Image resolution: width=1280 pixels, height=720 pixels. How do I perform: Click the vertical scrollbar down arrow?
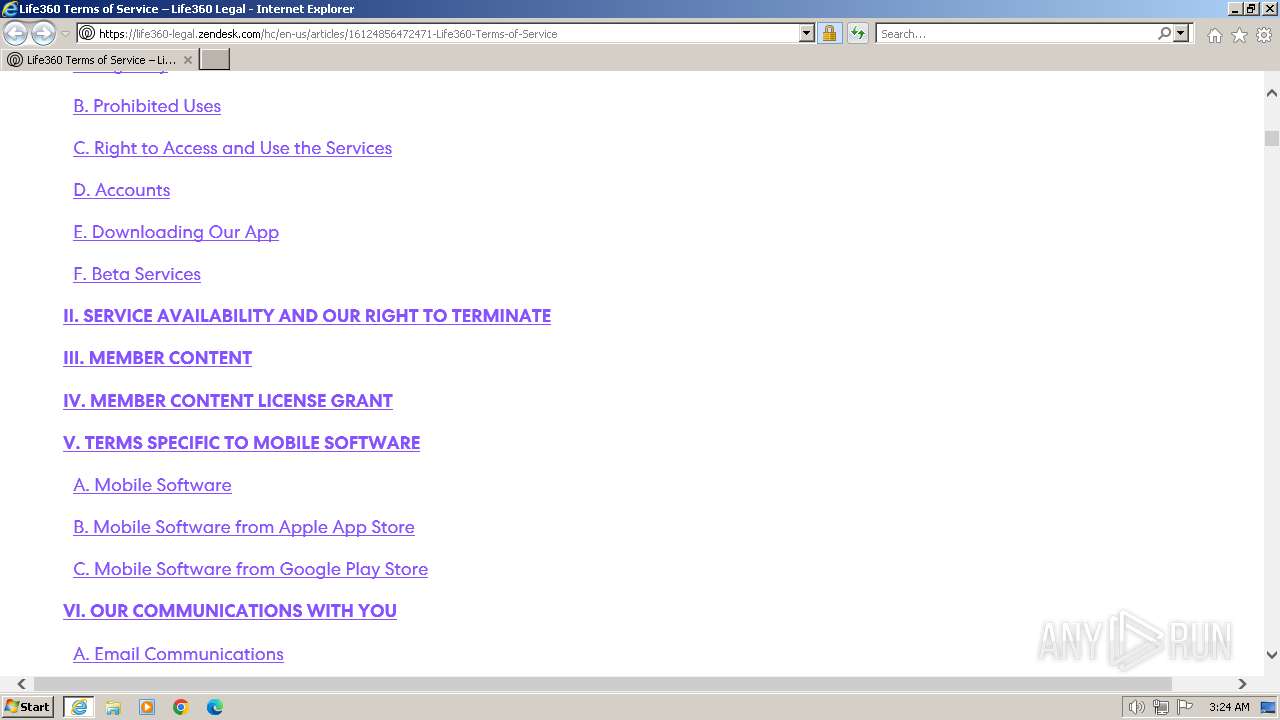pos(1271,655)
